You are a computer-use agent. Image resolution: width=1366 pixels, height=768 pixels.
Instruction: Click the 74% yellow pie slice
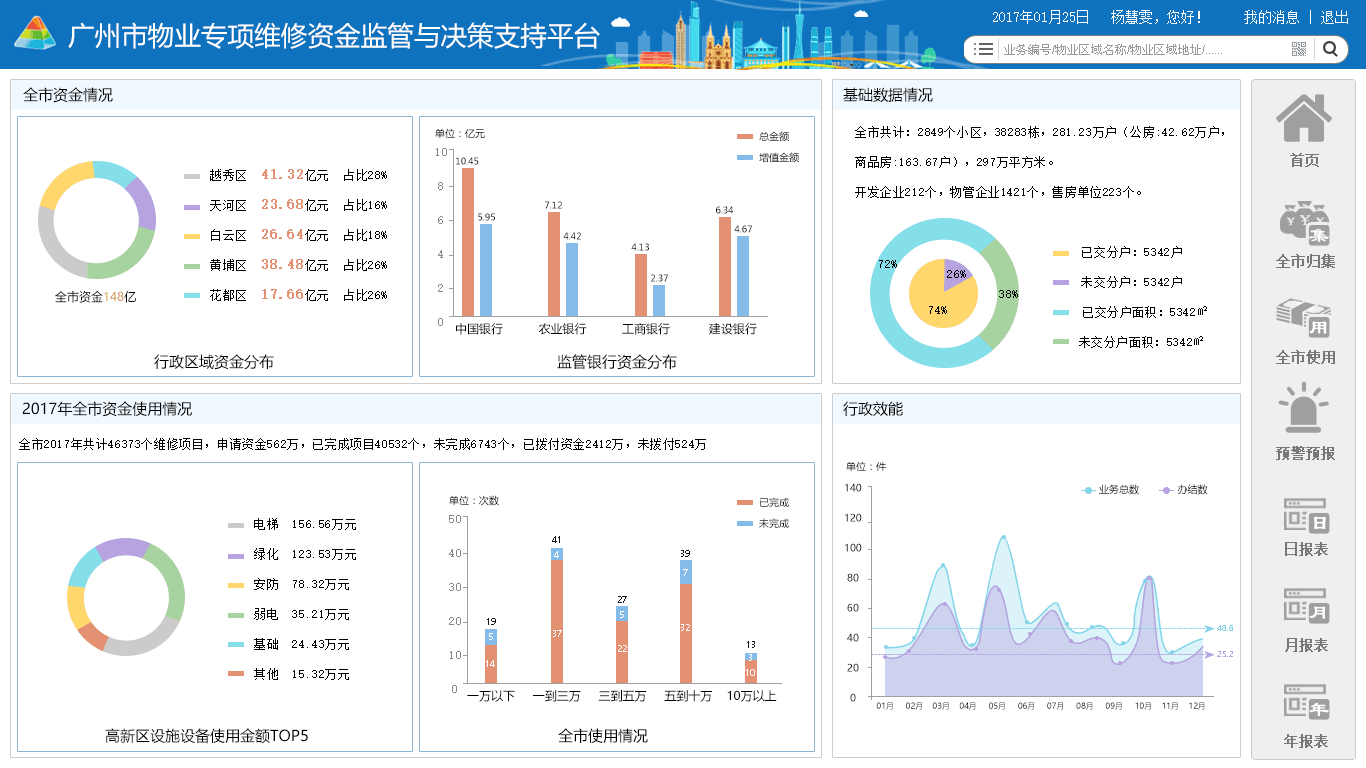[937, 300]
